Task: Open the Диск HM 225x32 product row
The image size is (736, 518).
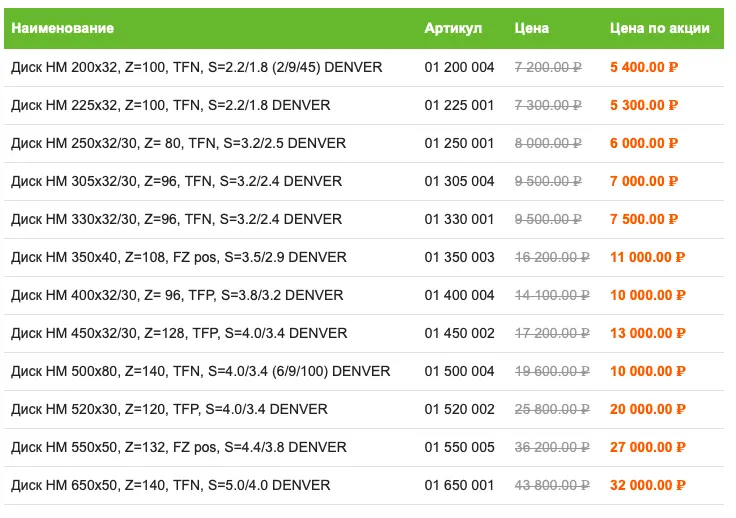Action: [170, 105]
